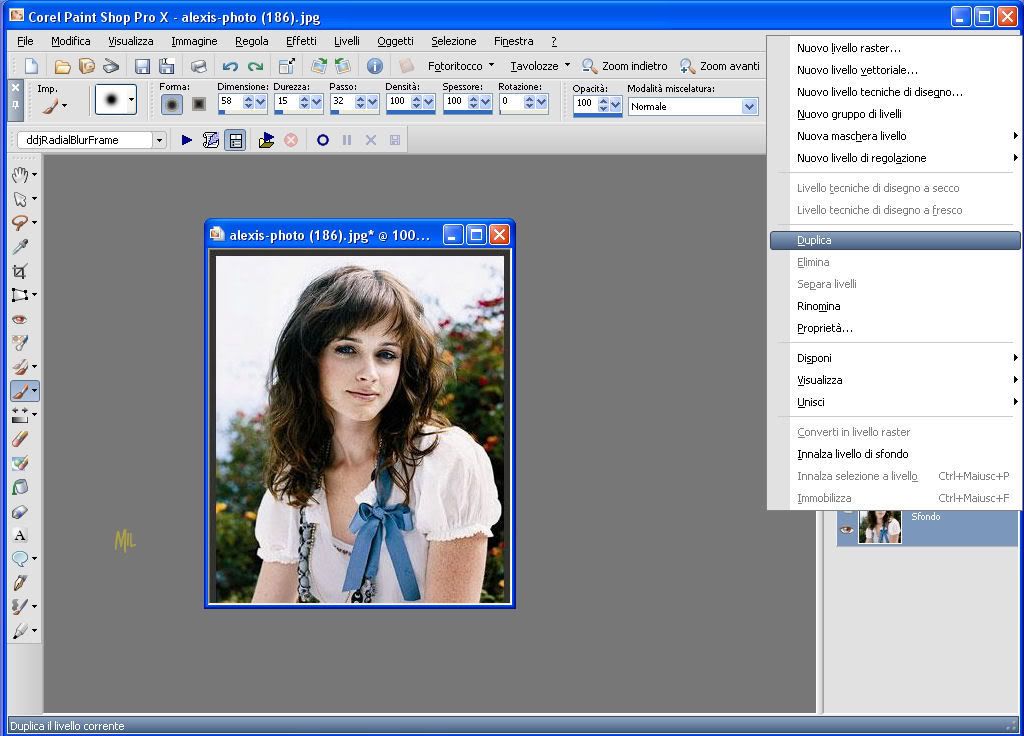This screenshot has height=736, width=1024.
Task: Open the Imp. presets dropdown
Action: pyautogui.click(x=64, y=105)
